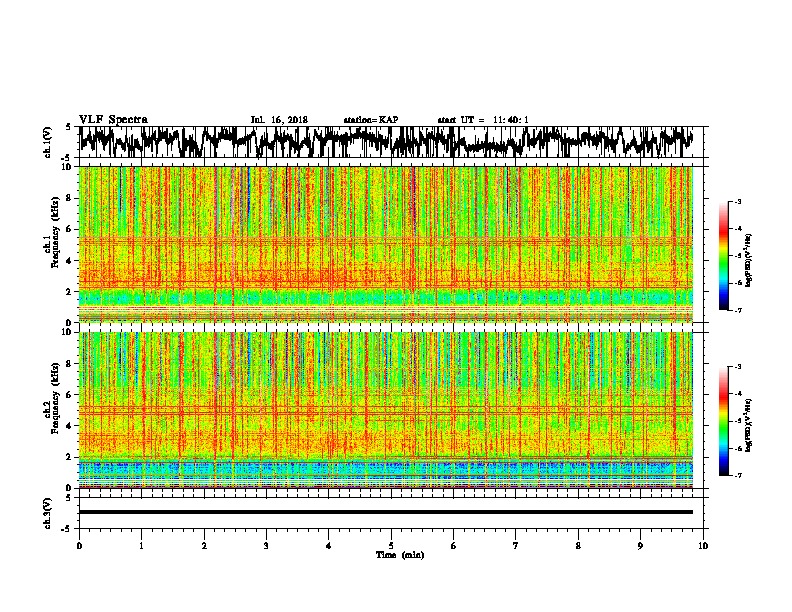The image size is (792, 612).
Task: Click the "5" tick on ch.3(V) axis
Action: pos(68,498)
